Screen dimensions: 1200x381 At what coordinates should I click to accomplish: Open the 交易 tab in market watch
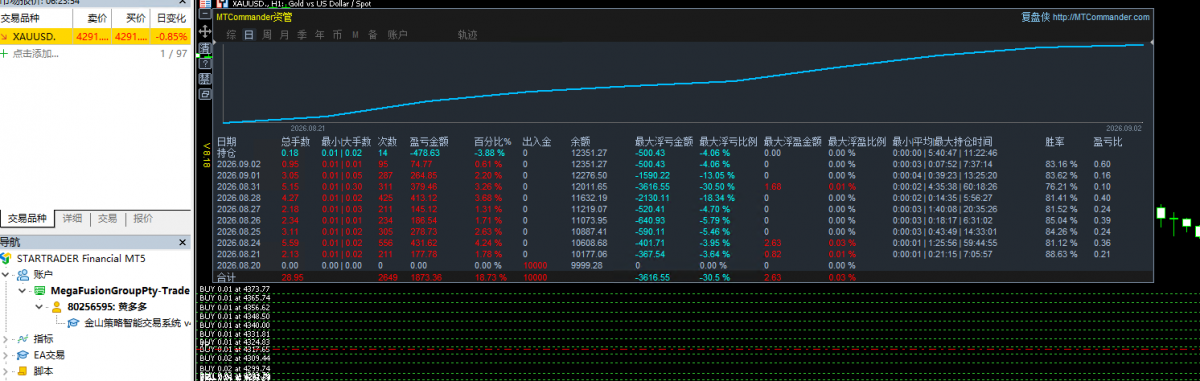pyautogui.click(x=107, y=218)
